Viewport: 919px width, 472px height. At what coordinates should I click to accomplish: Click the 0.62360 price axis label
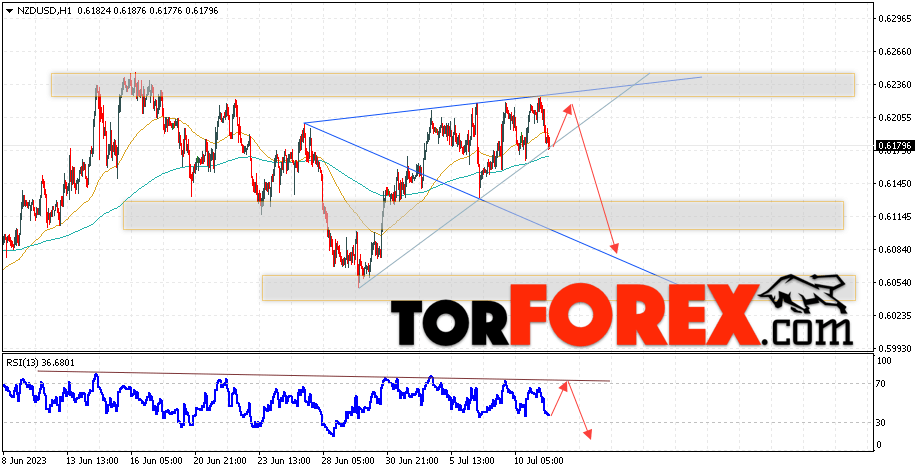tap(894, 85)
